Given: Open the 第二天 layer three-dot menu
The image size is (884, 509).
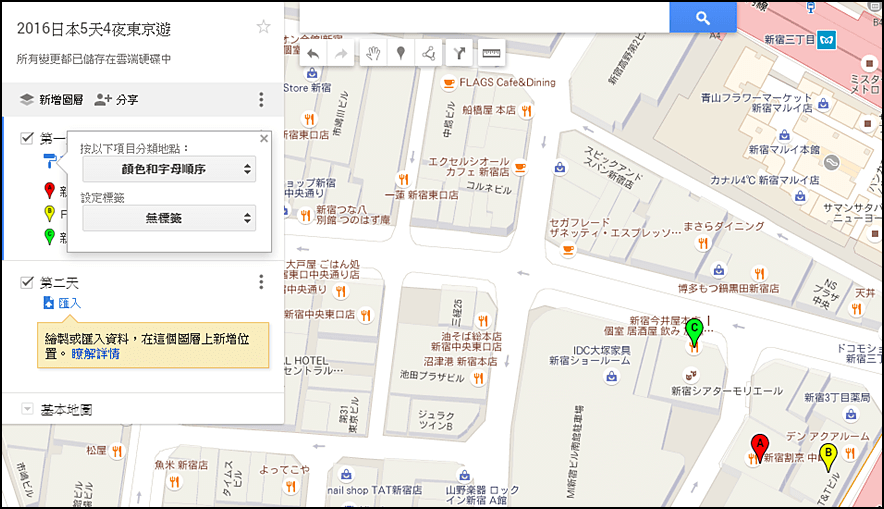Looking at the screenshot, I should click(x=261, y=282).
